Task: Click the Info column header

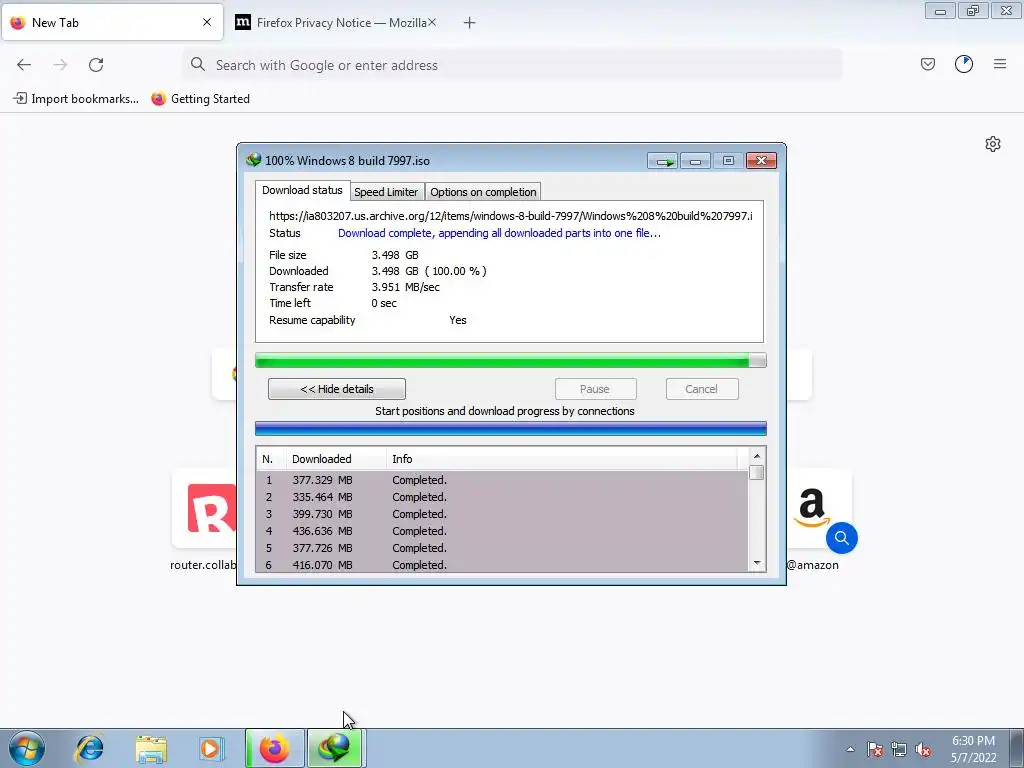Action: 562,459
